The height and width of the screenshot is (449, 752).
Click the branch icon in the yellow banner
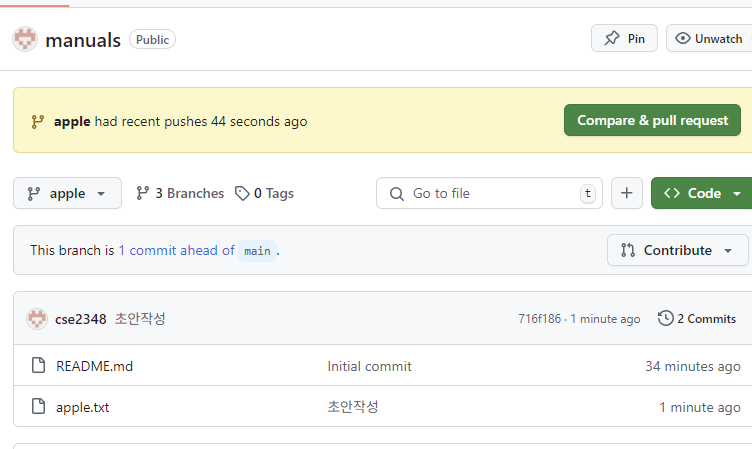click(x=38, y=121)
